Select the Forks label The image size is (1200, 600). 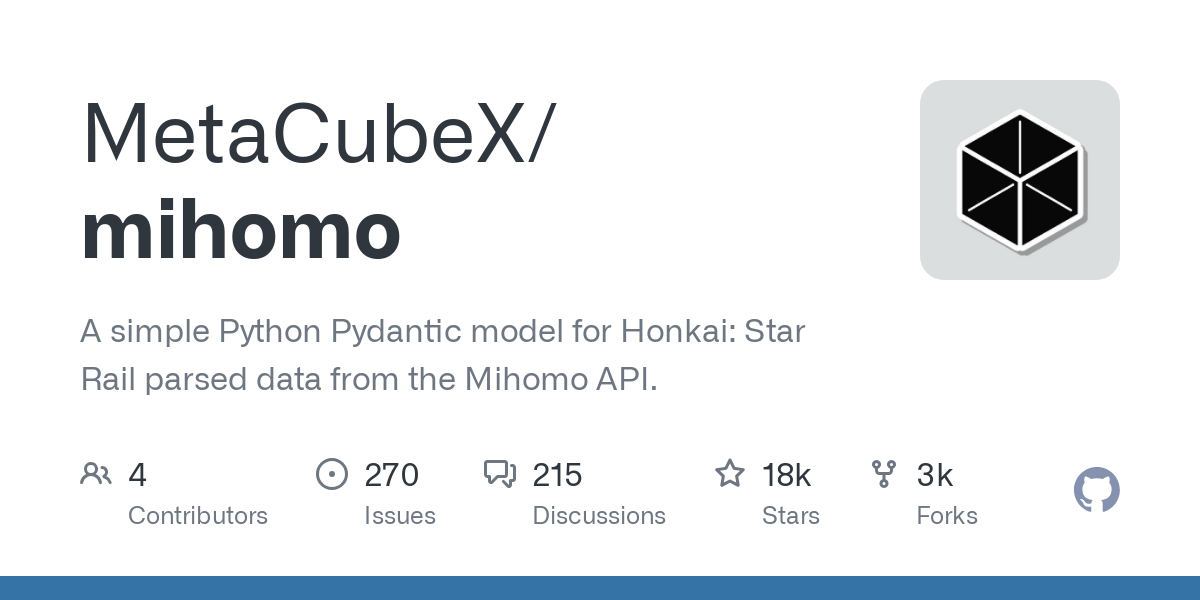947,516
